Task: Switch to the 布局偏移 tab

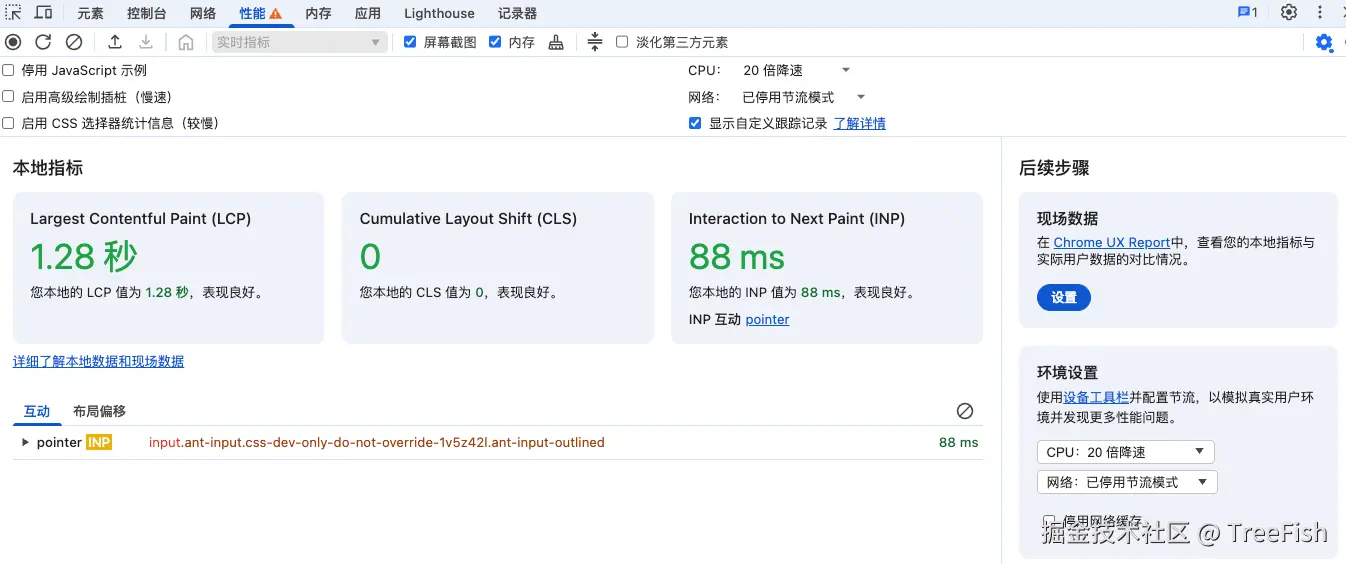Action: click(100, 411)
